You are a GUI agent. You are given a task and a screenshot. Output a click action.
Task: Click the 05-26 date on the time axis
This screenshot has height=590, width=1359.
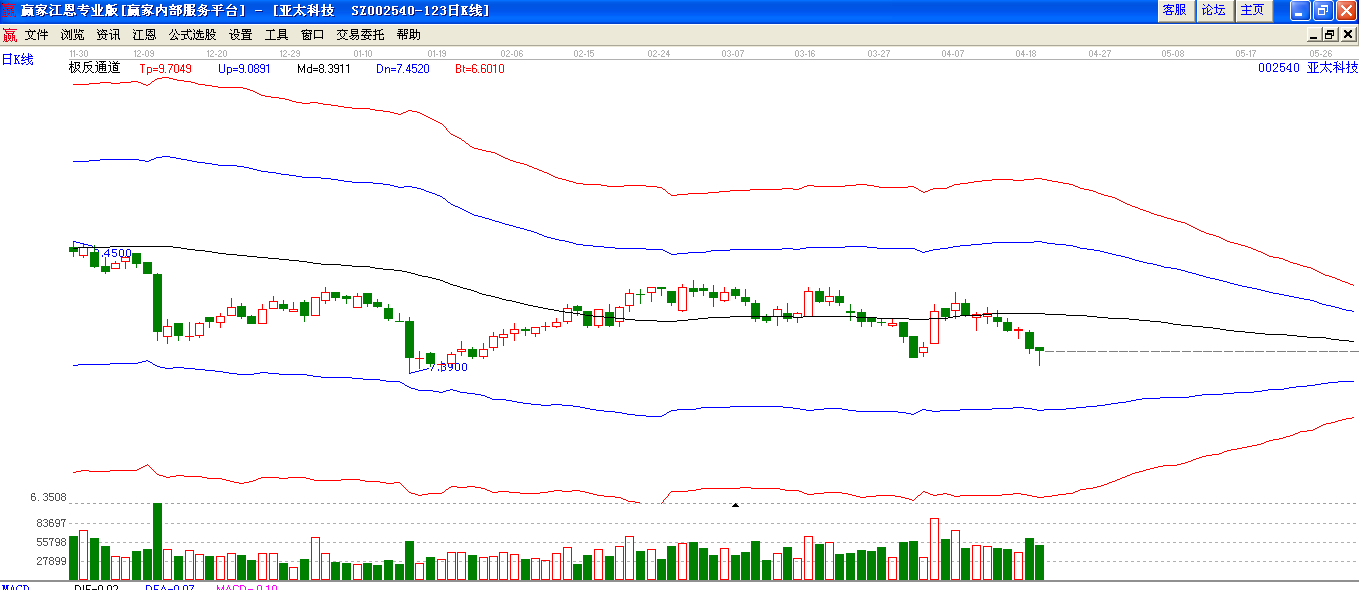coord(1321,53)
